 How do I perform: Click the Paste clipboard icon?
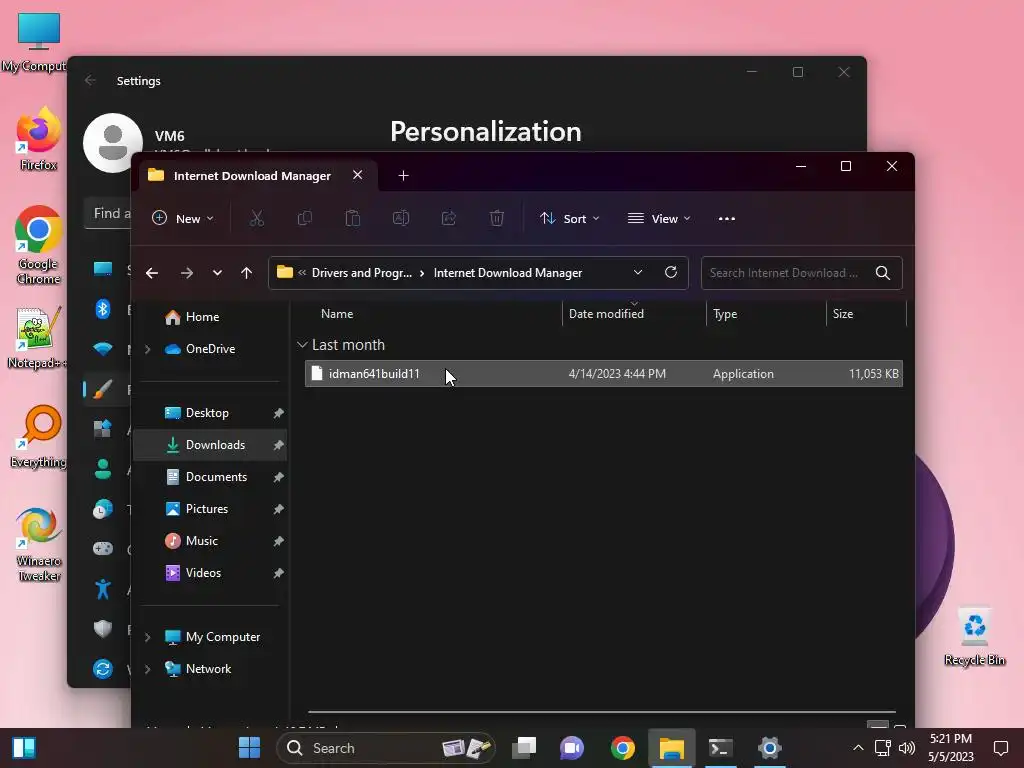[x=353, y=219]
